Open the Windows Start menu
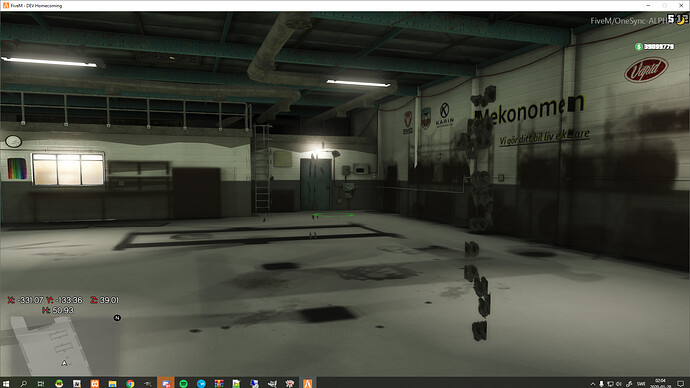The height and width of the screenshot is (388, 690). [x=6, y=384]
